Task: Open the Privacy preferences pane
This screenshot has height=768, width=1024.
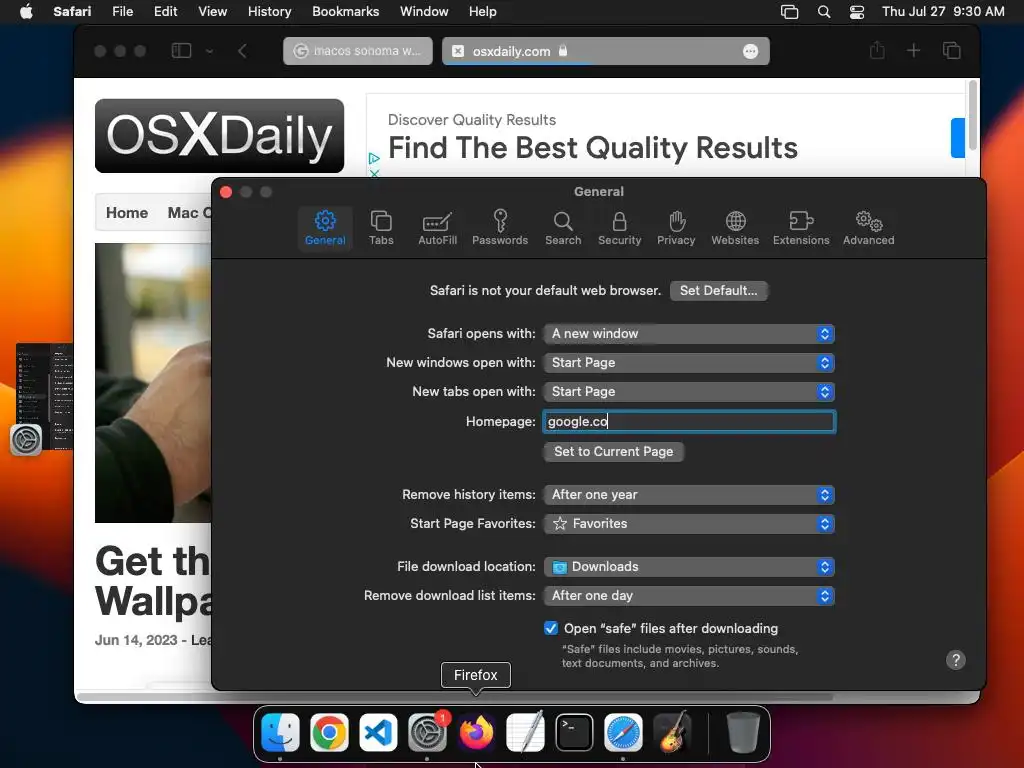Action: click(x=676, y=228)
